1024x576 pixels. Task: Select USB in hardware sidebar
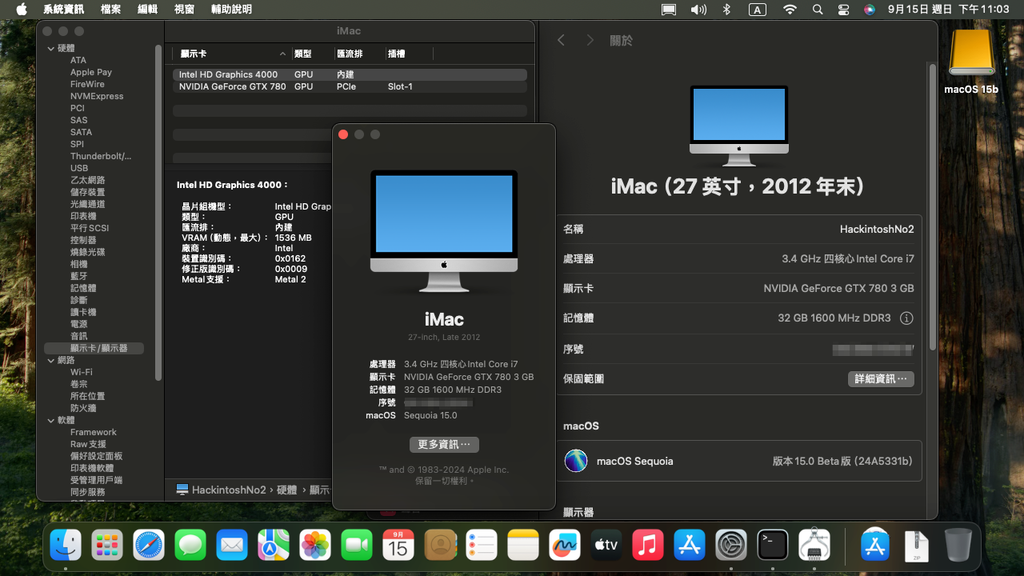[x=79, y=168]
